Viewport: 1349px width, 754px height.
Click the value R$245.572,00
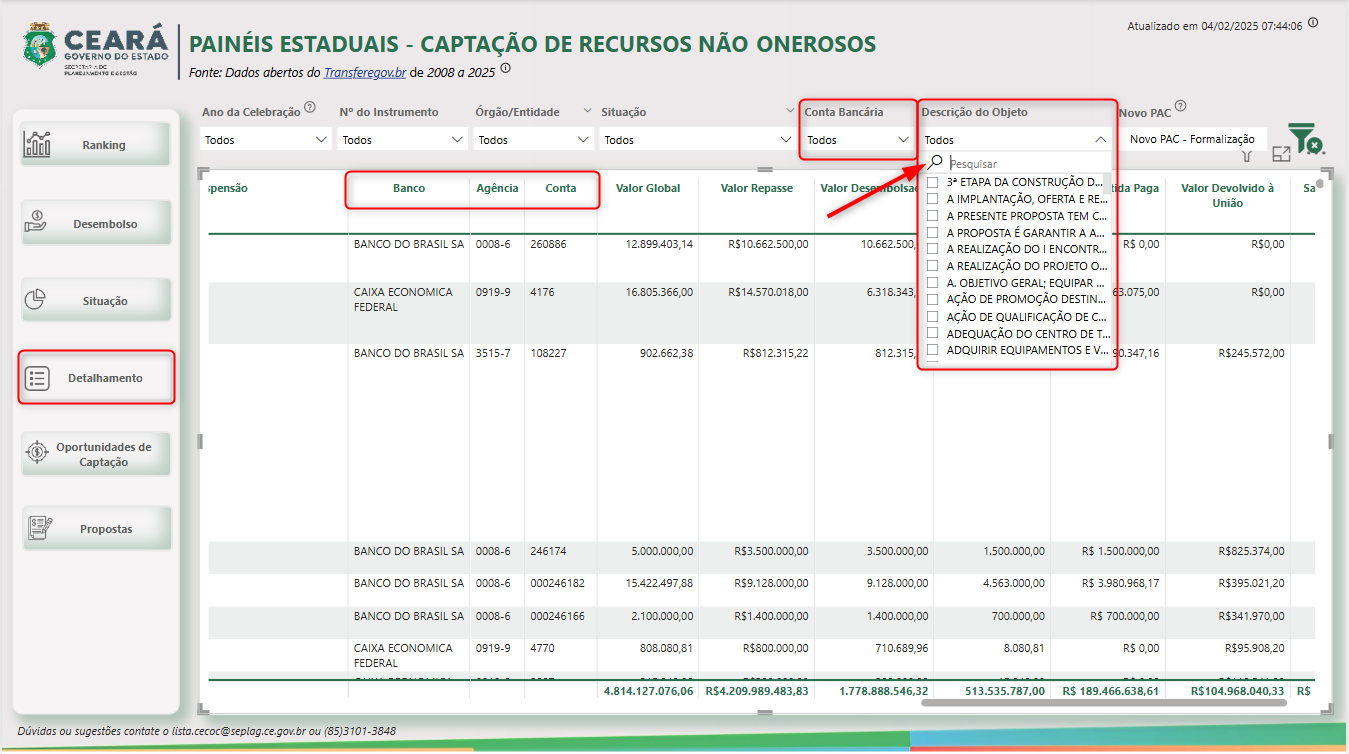(x=1252, y=353)
